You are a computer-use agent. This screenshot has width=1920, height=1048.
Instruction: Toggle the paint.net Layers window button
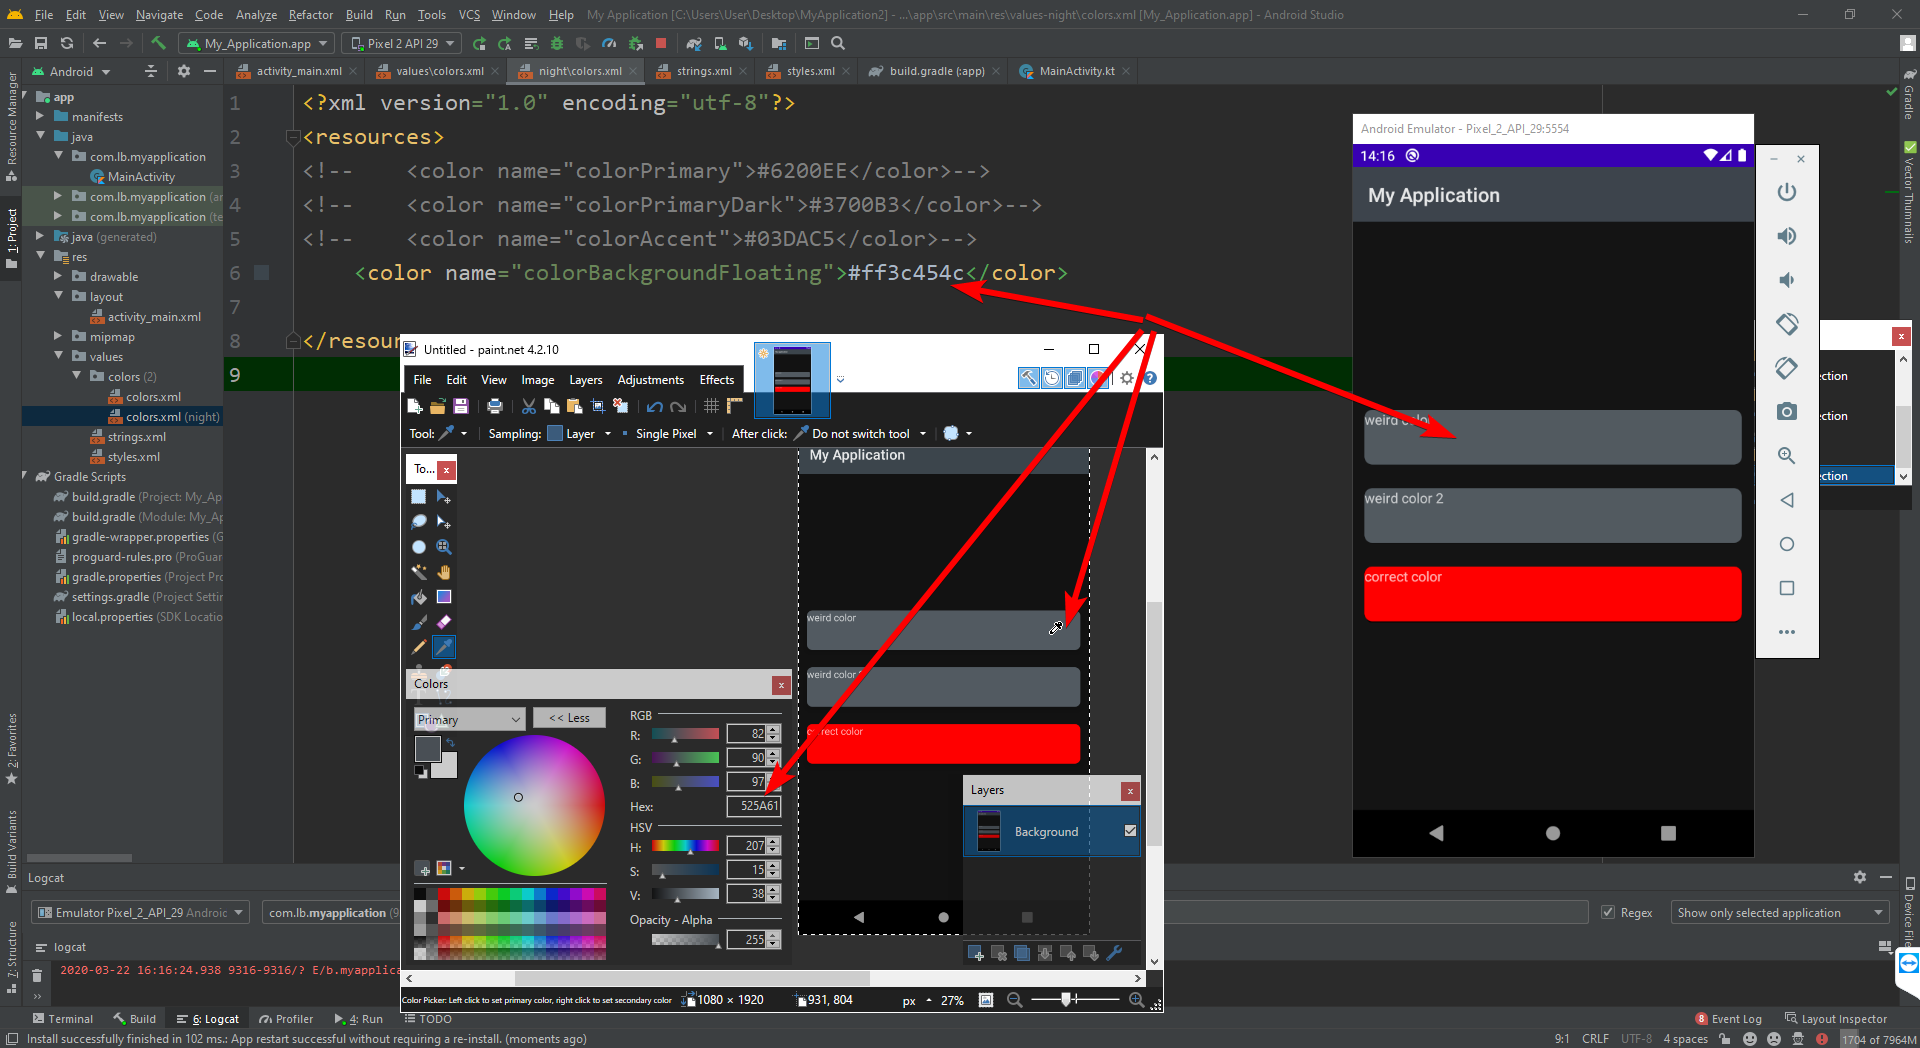[1075, 378]
